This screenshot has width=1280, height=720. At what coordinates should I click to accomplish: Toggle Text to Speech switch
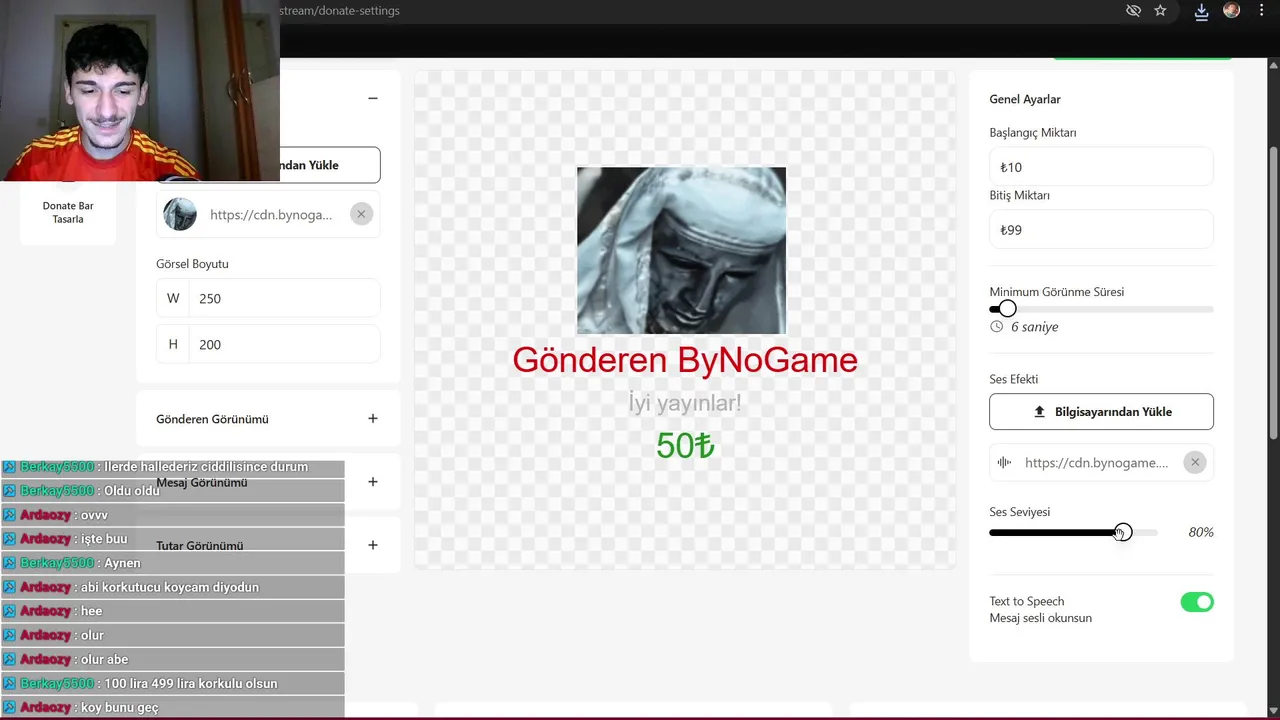click(1197, 602)
